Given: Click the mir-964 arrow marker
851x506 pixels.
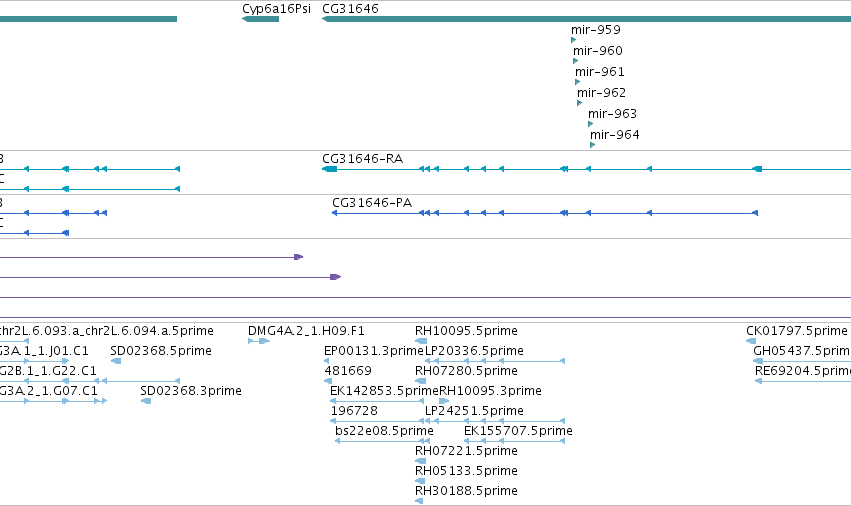Looking at the screenshot, I should pyautogui.click(x=592, y=145).
